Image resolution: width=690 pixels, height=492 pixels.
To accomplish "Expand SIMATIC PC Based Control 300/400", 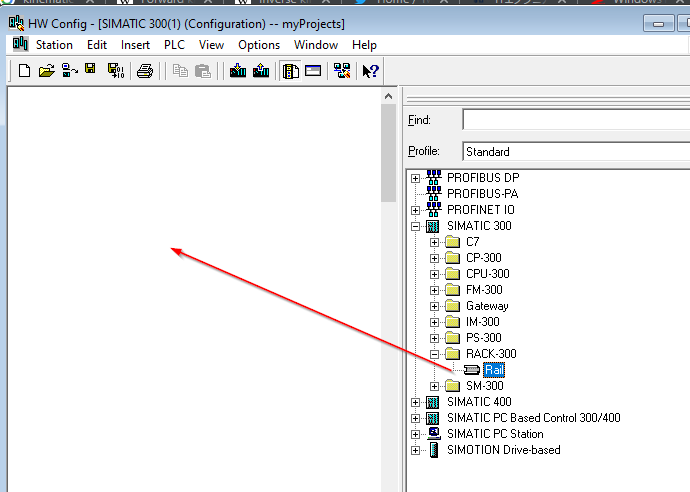I will tap(415, 419).
